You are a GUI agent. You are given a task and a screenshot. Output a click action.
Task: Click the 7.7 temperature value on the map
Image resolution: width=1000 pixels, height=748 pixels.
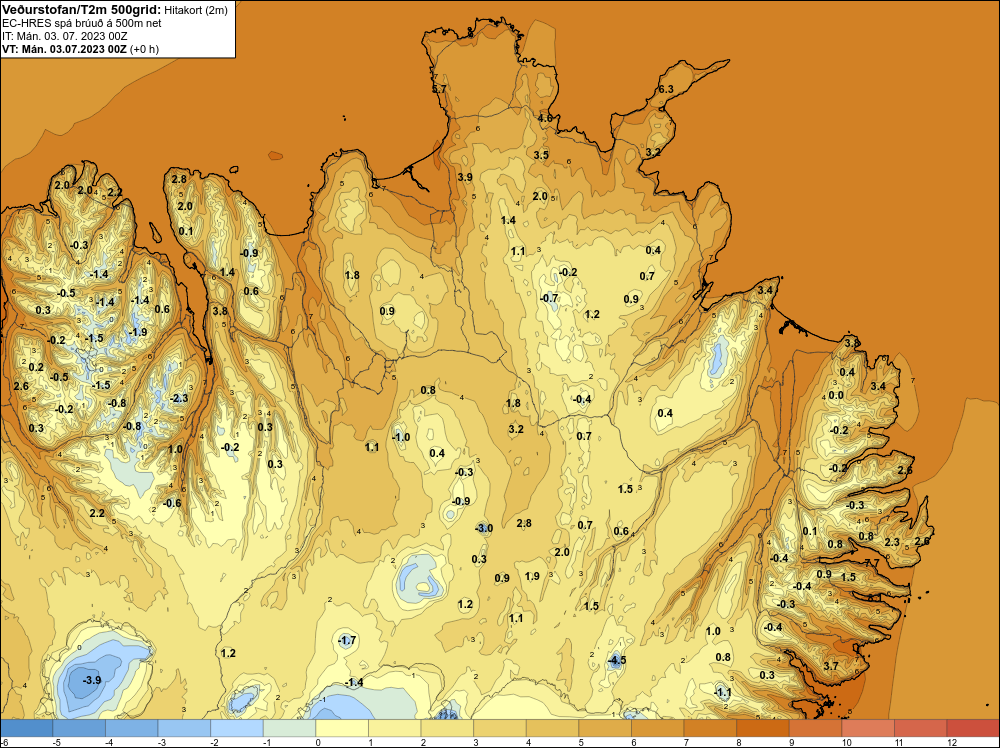coord(872,563)
